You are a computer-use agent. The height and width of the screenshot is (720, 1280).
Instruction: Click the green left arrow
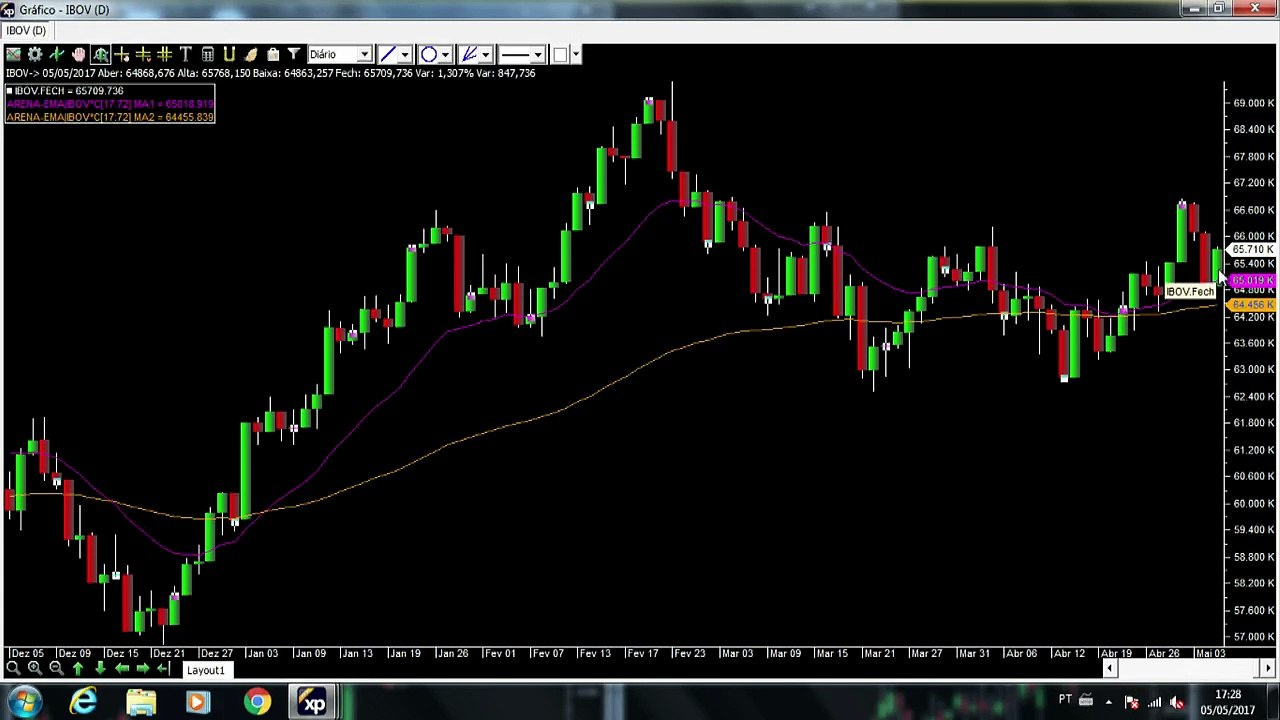click(x=122, y=668)
